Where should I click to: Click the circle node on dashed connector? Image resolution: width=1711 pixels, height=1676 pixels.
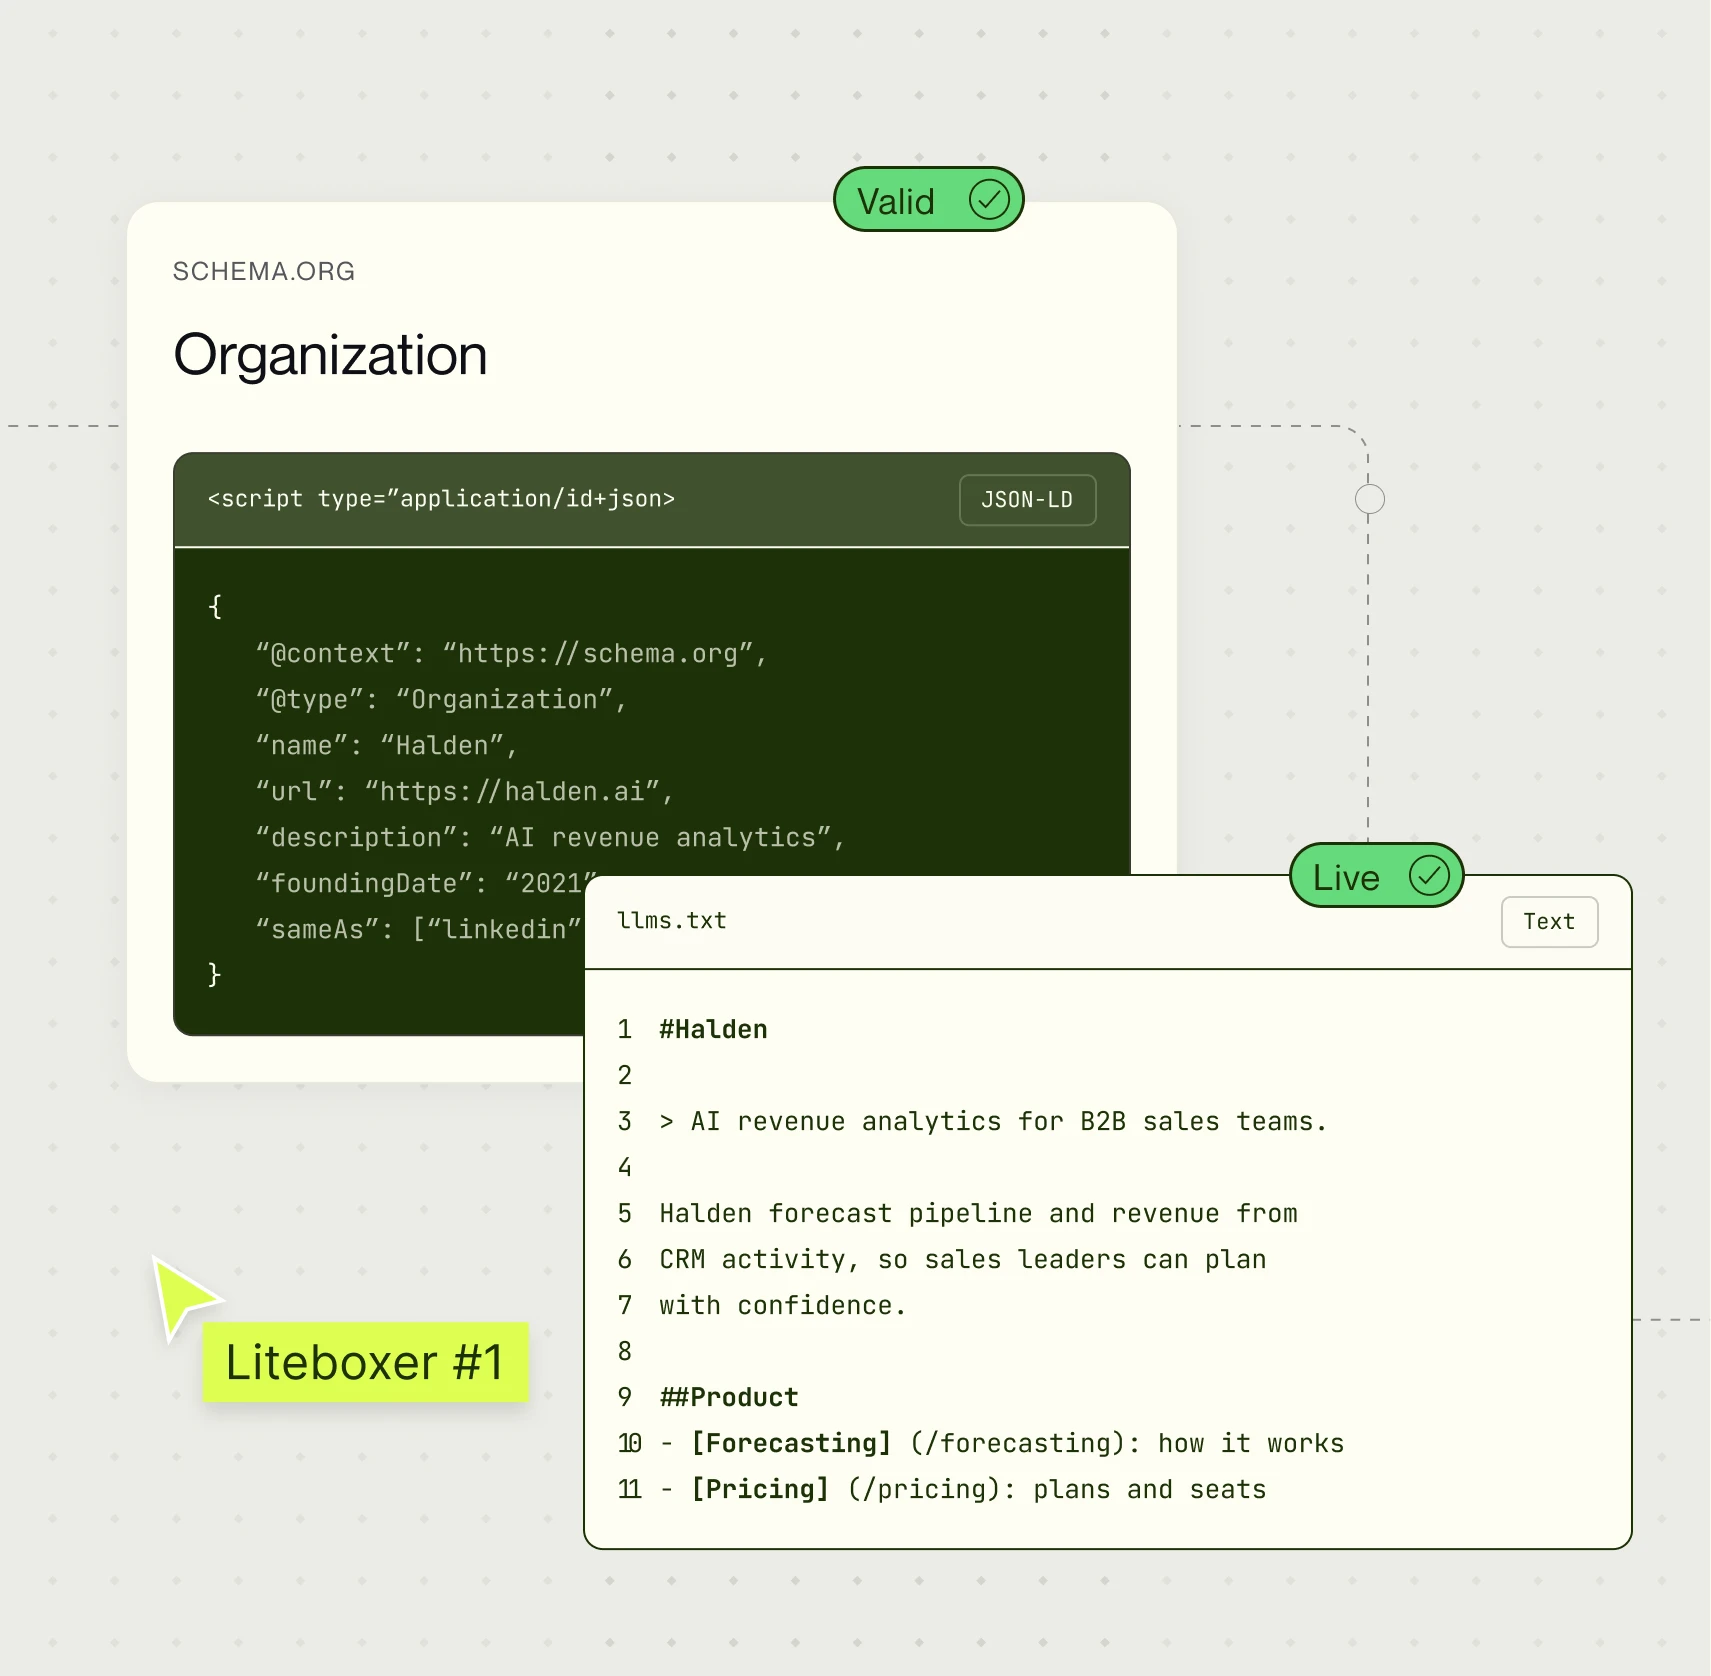pyautogui.click(x=1369, y=499)
